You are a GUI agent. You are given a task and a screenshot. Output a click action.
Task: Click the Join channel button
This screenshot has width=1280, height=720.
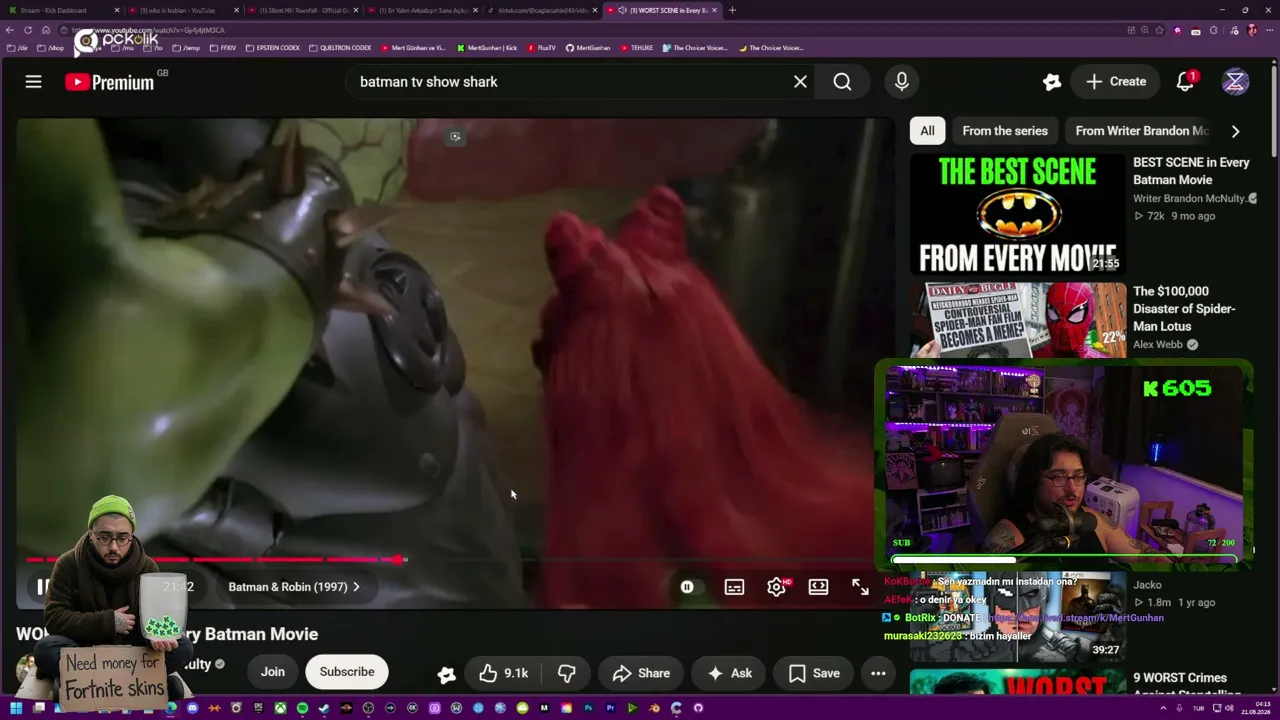(273, 672)
